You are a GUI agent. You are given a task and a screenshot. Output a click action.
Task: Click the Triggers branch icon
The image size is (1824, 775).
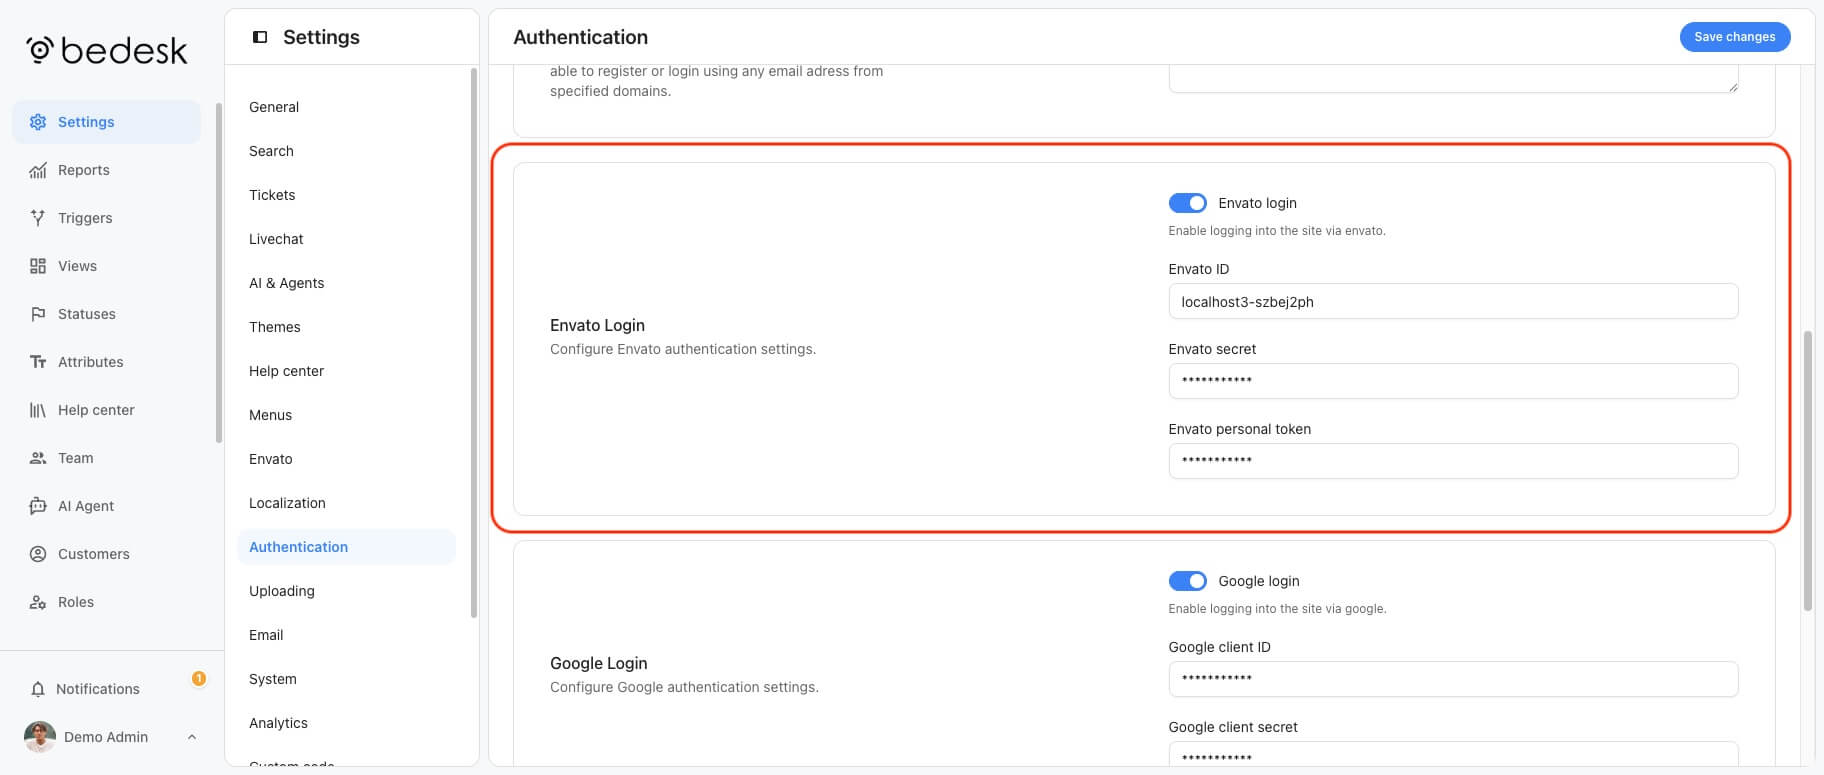click(x=38, y=218)
